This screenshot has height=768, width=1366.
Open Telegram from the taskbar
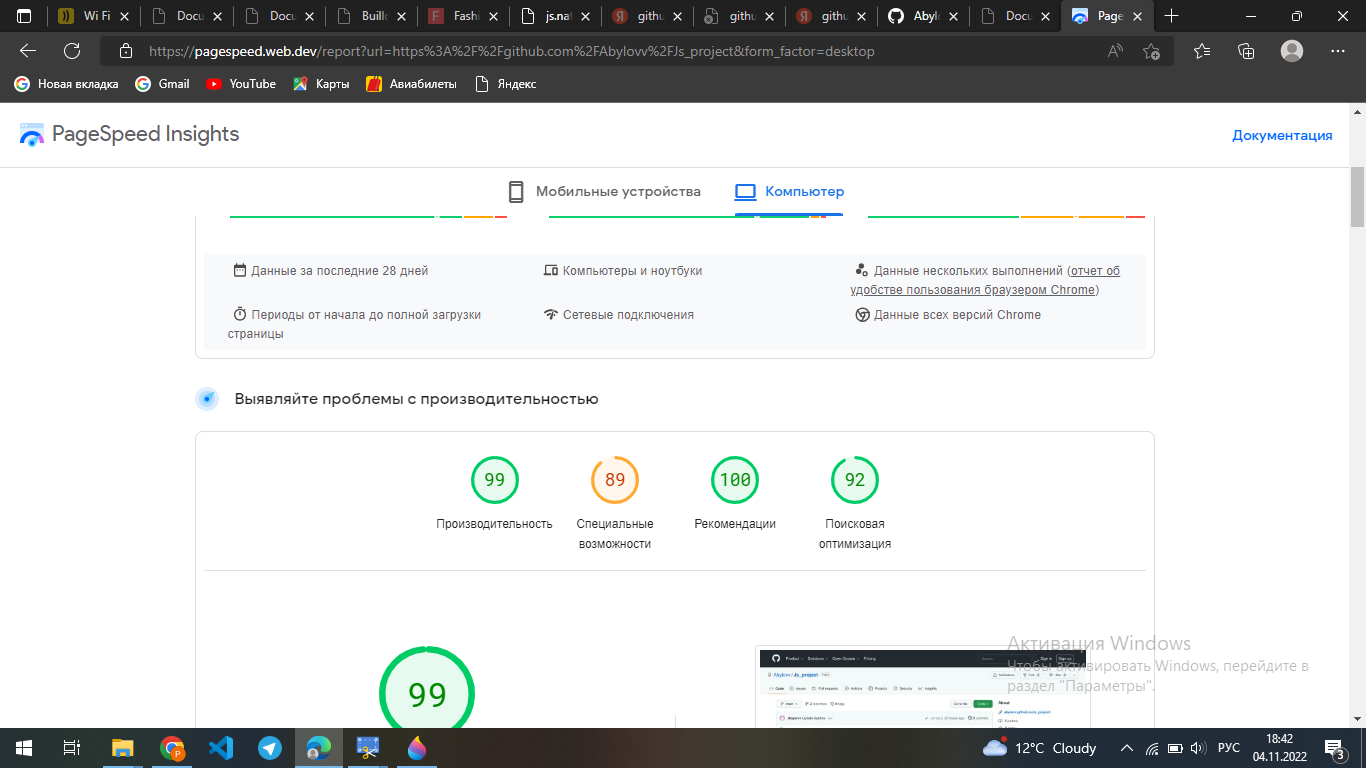pos(268,747)
